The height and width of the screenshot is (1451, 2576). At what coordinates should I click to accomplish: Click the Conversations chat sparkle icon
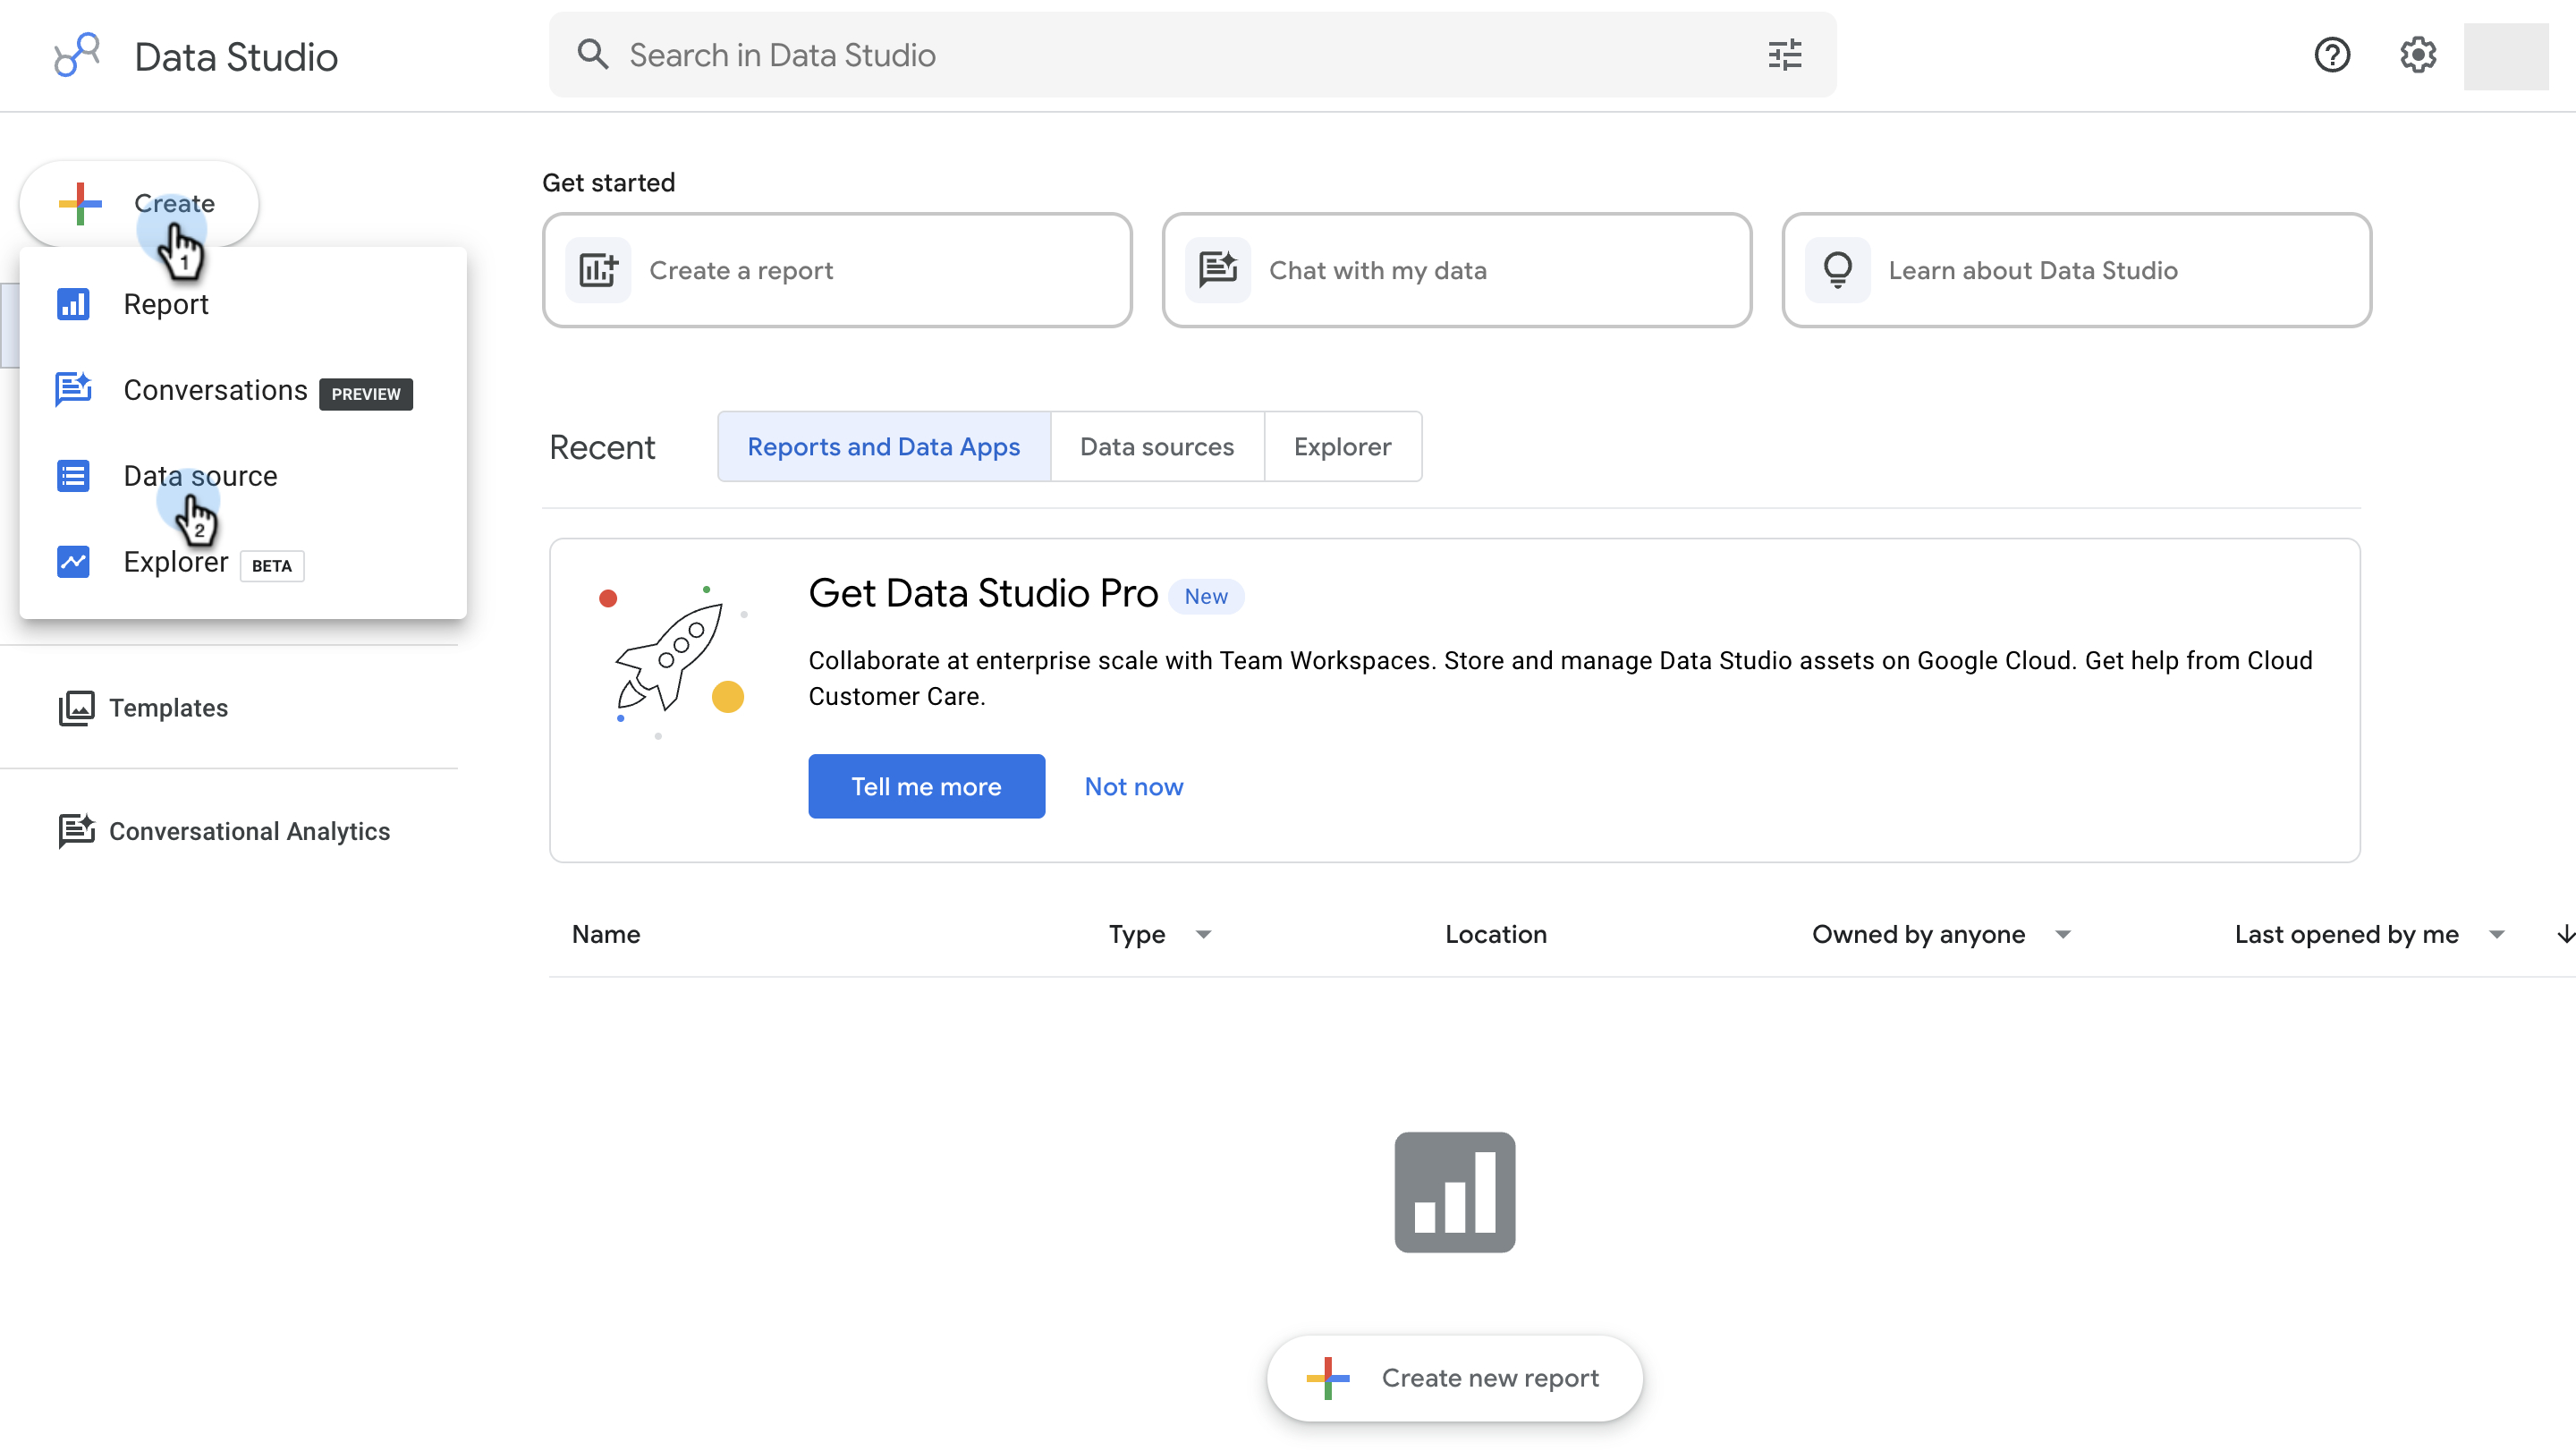tap(73, 389)
